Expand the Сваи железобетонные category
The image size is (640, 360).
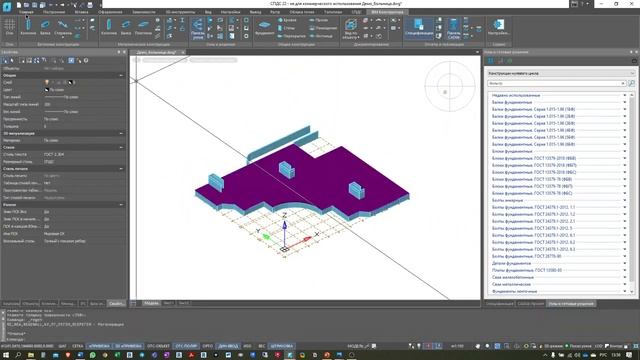pos(624,277)
